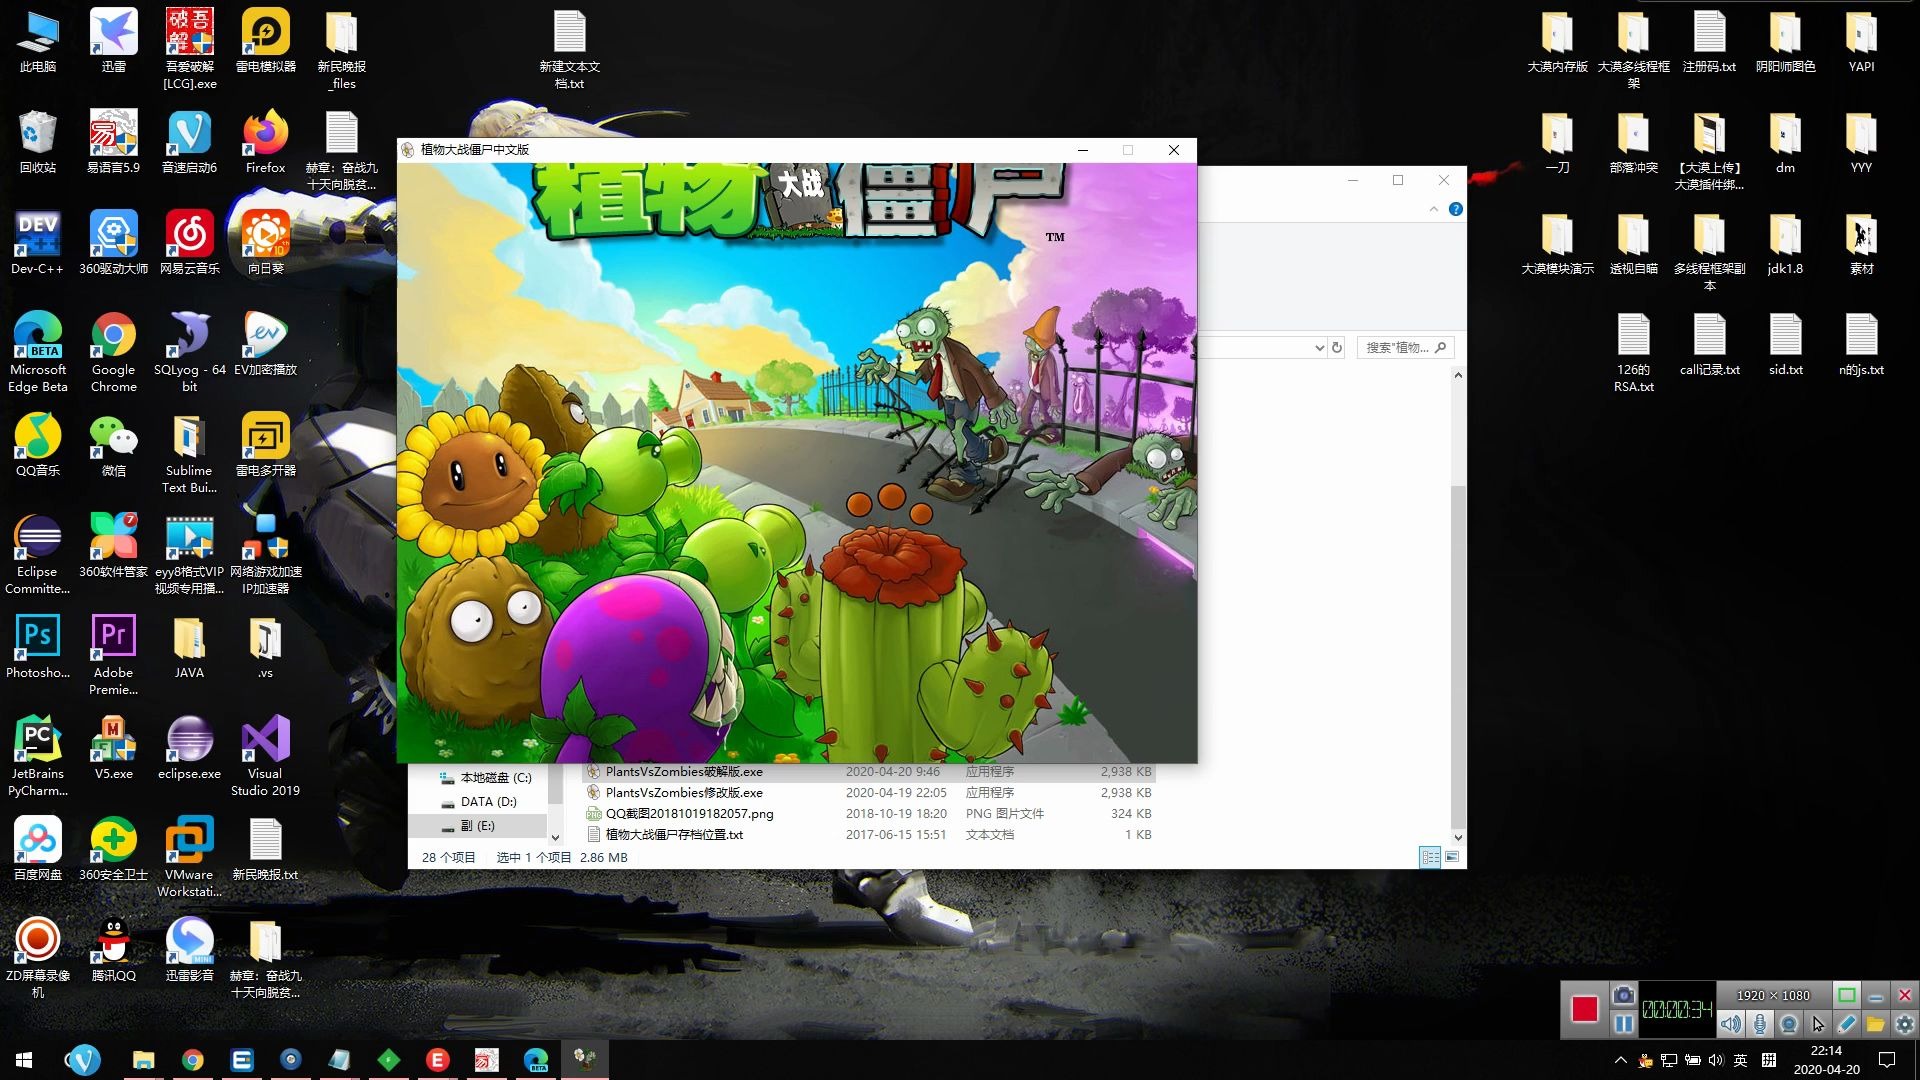The width and height of the screenshot is (1920, 1080).
Task: Toggle the 拼 IME mode indicator
Action: point(1769,1060)
